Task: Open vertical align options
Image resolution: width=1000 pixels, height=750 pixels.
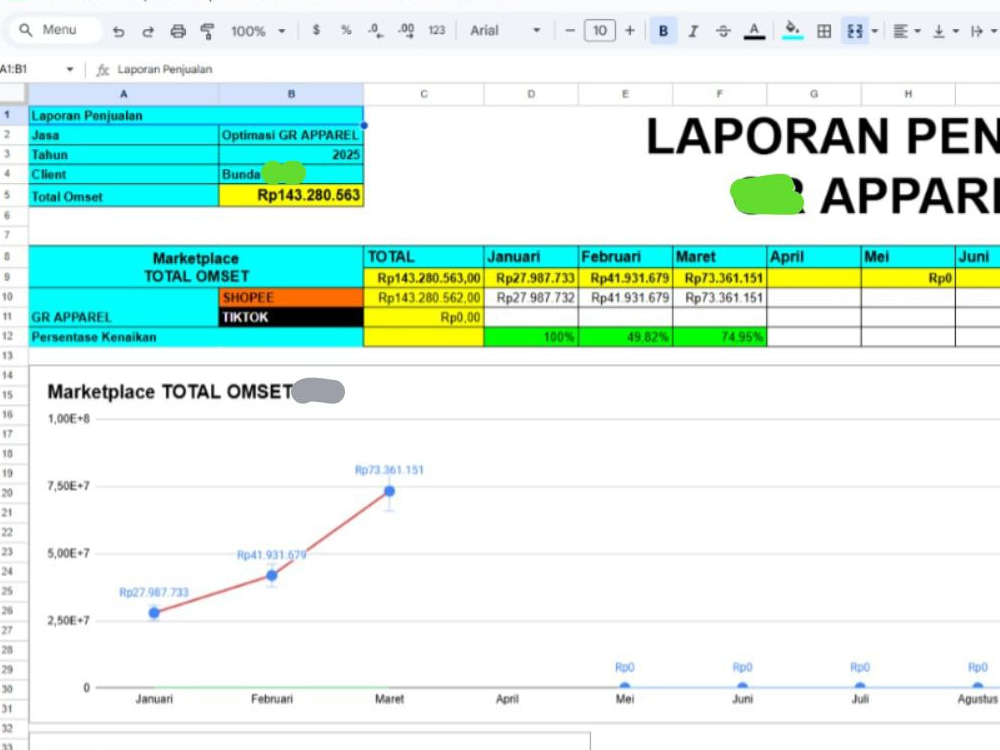Action: coord(939,31)
